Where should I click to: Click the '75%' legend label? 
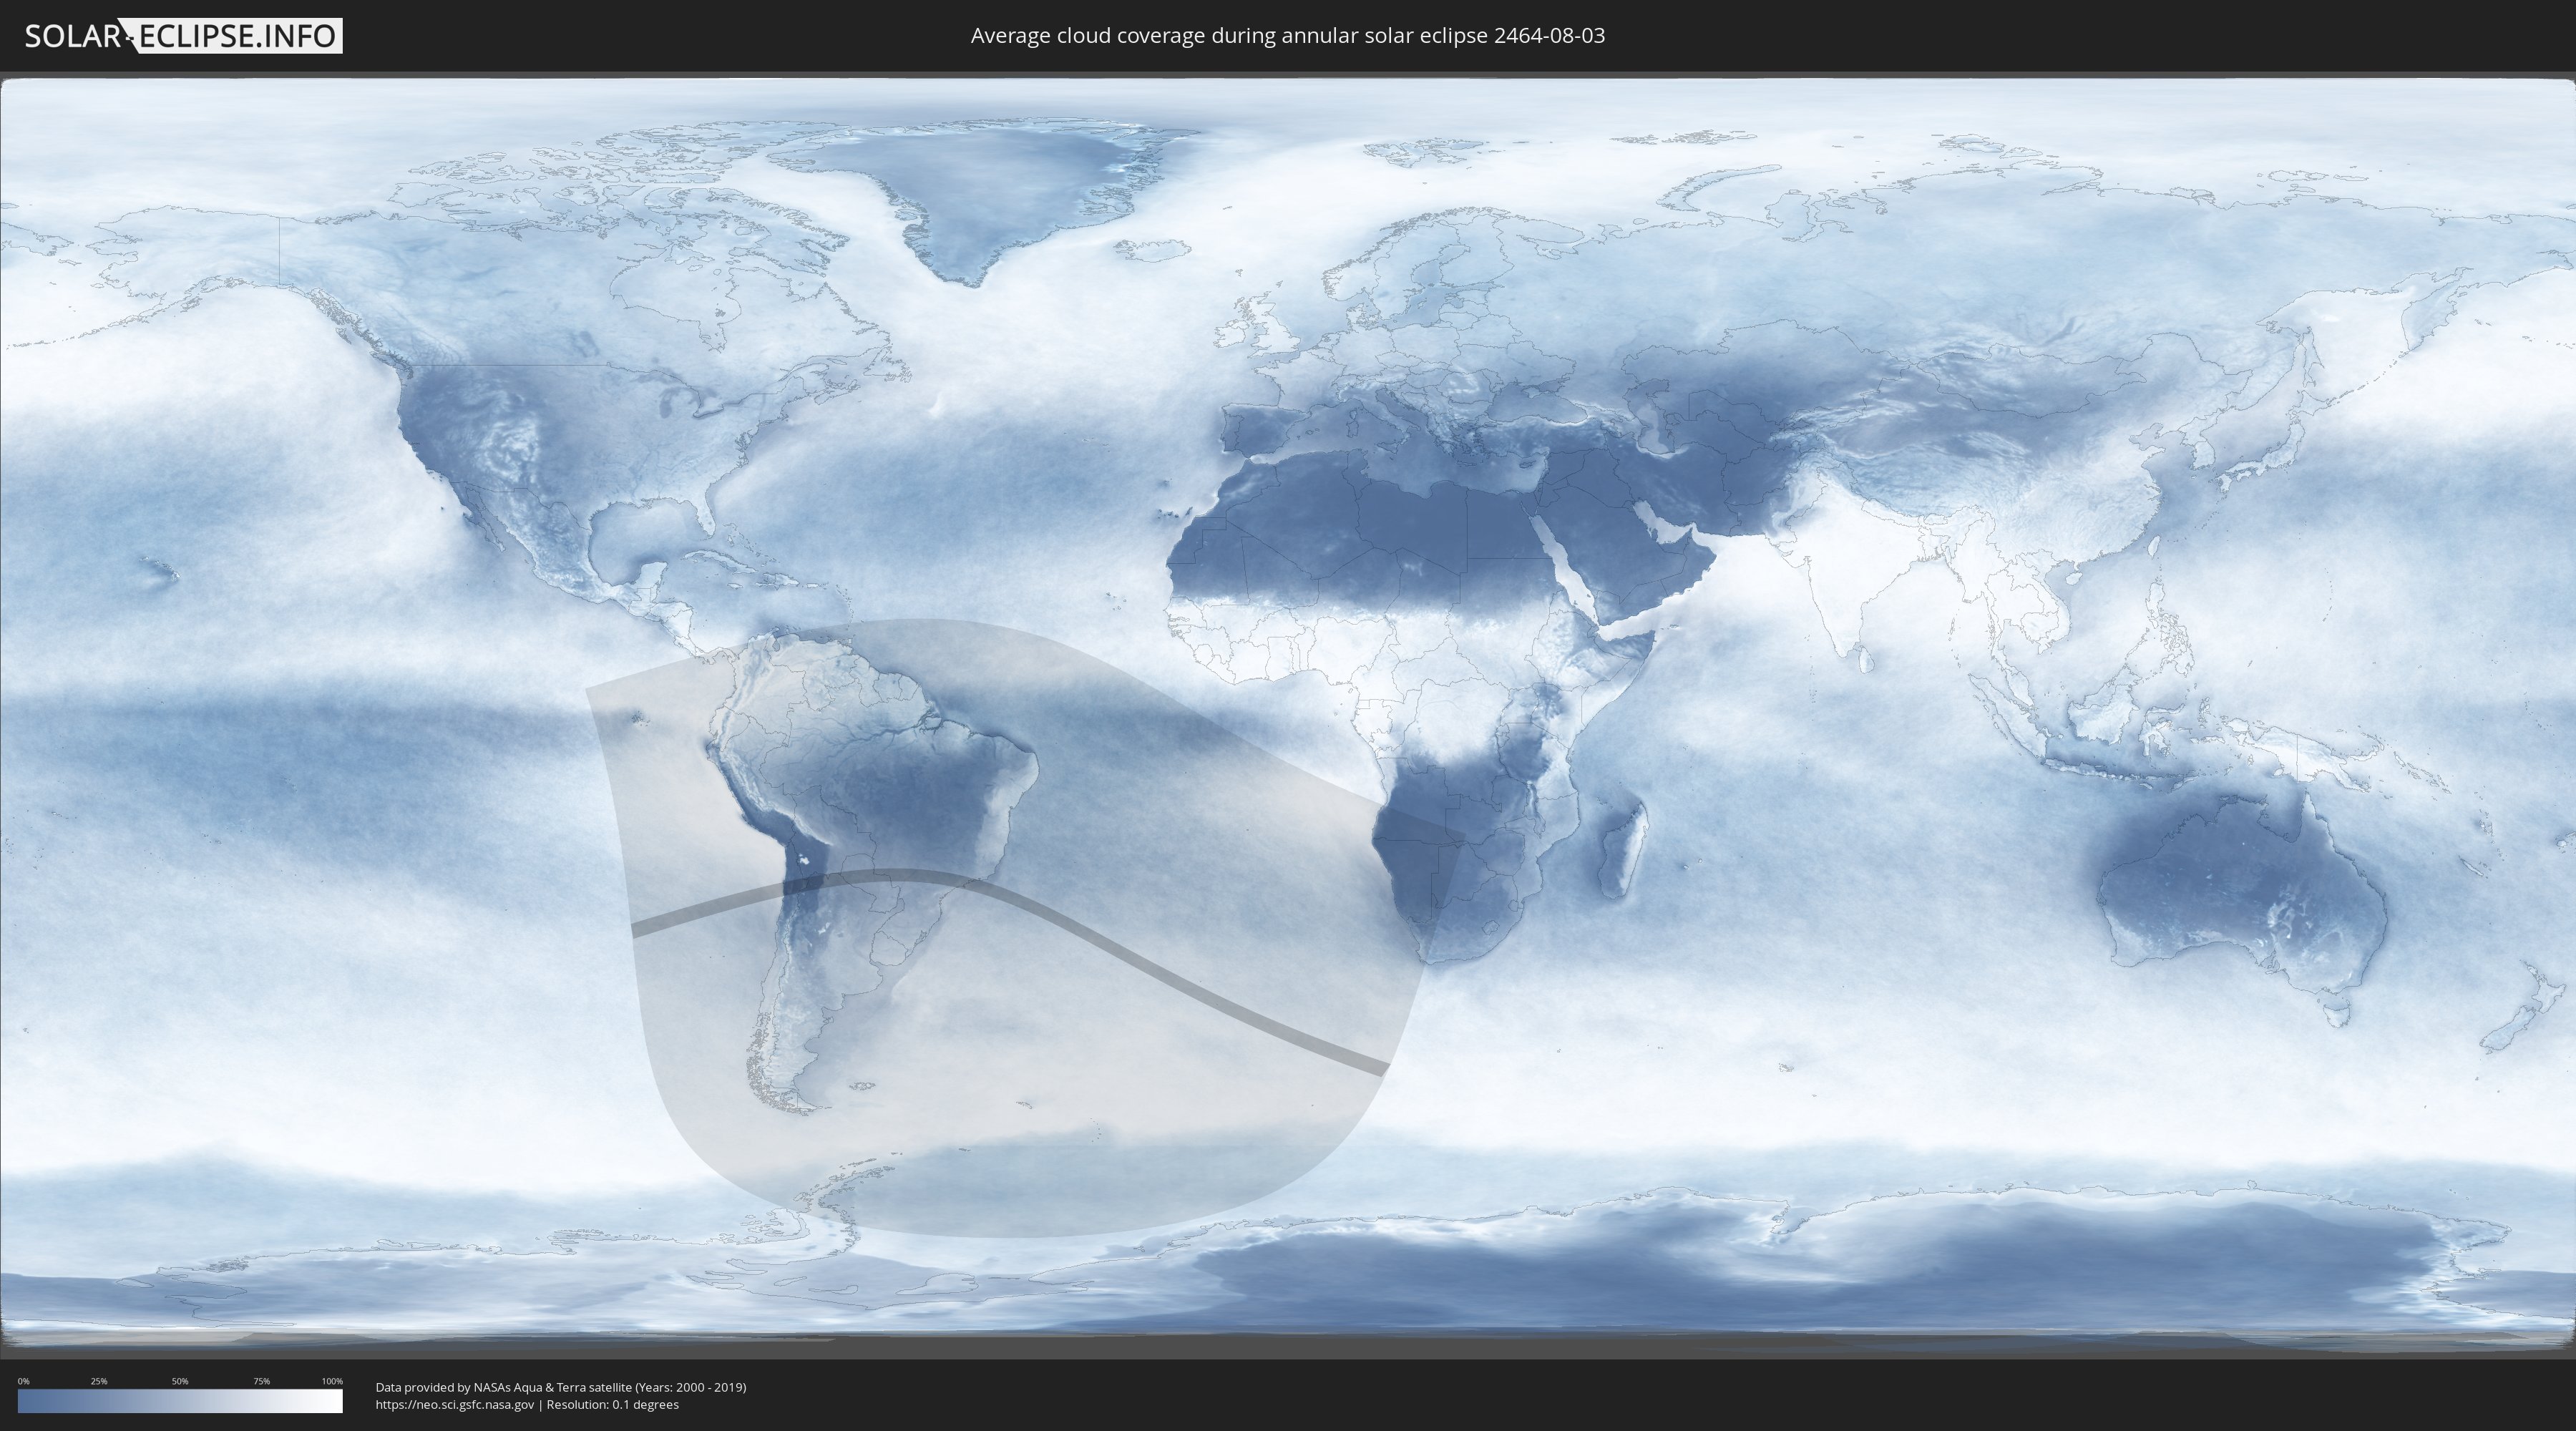pos(261,1381)
